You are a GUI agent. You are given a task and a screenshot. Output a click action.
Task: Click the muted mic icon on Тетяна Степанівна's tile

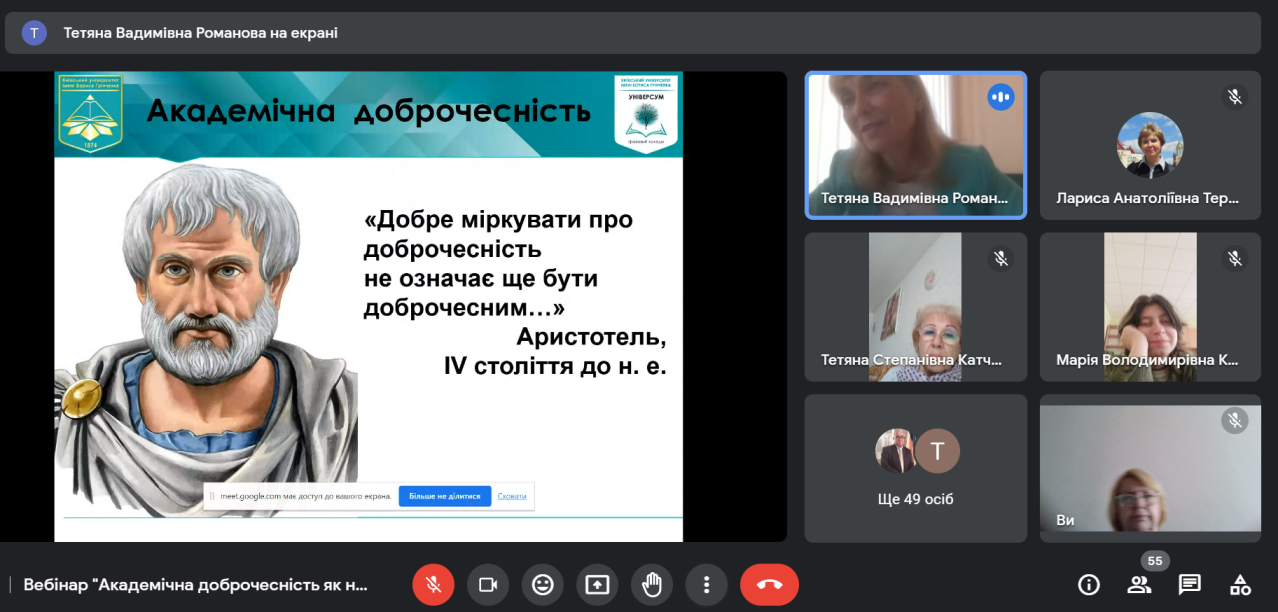coord(1000,259)
